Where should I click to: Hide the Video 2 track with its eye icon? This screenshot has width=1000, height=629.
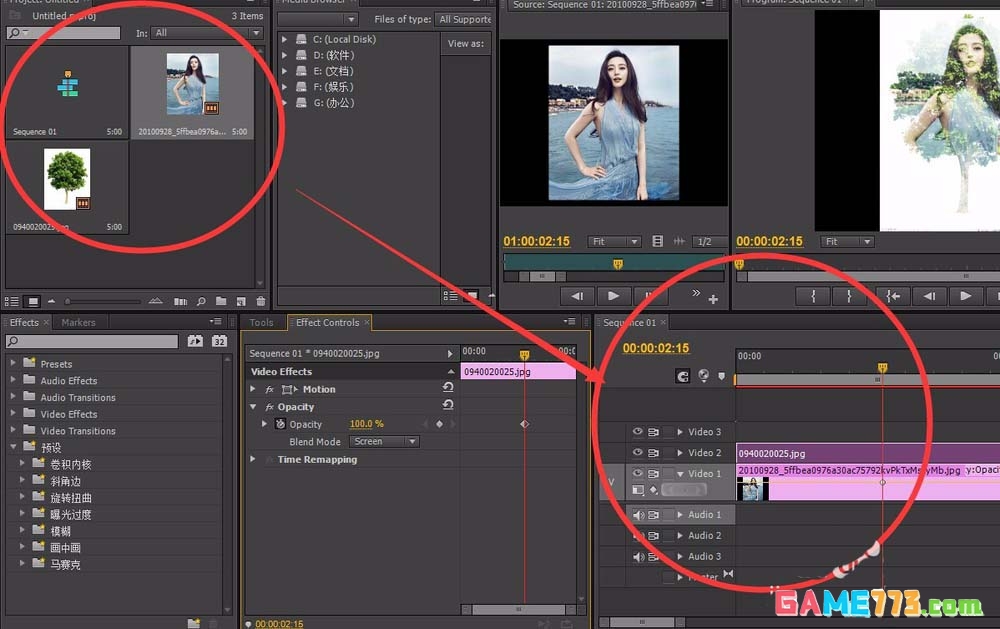637,453
